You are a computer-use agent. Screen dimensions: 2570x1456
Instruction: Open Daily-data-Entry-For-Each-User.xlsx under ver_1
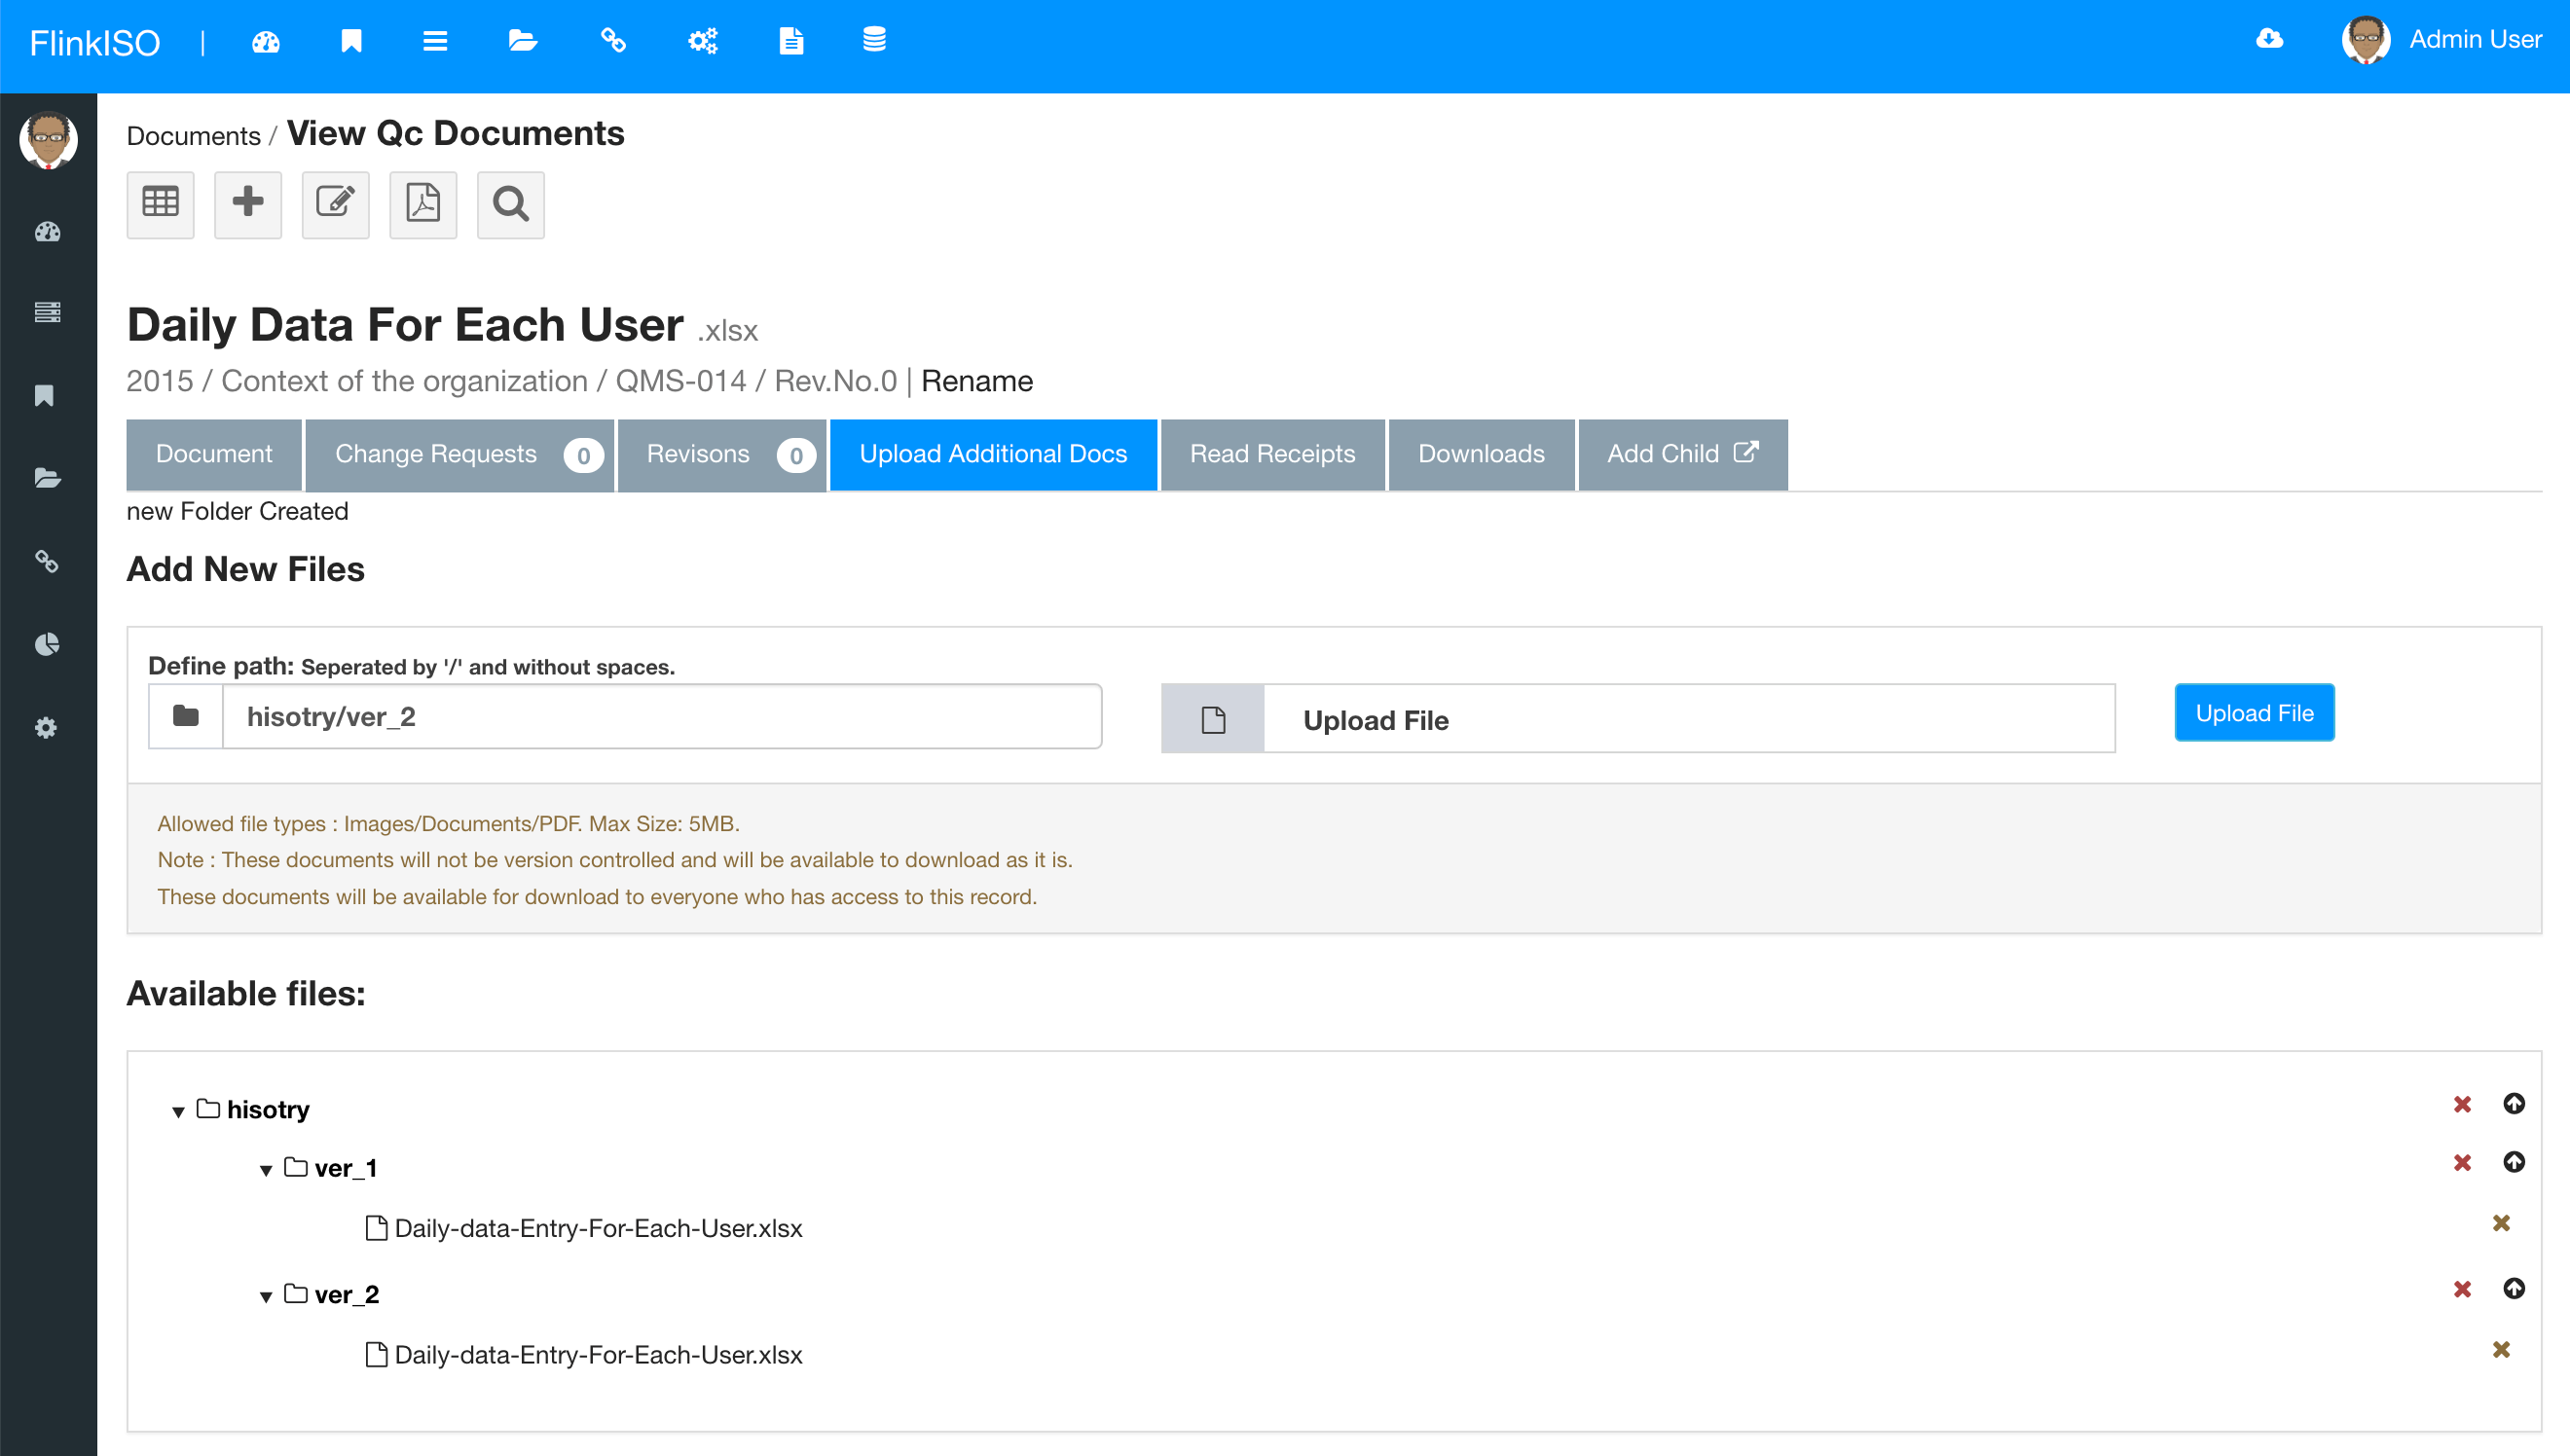point(598,1228)
